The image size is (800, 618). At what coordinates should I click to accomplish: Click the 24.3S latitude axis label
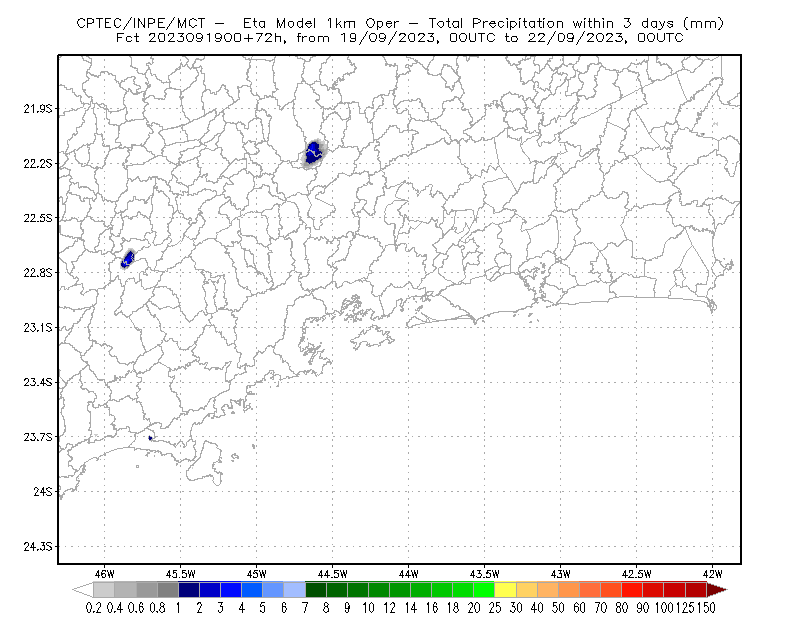[x=38, y=547]
